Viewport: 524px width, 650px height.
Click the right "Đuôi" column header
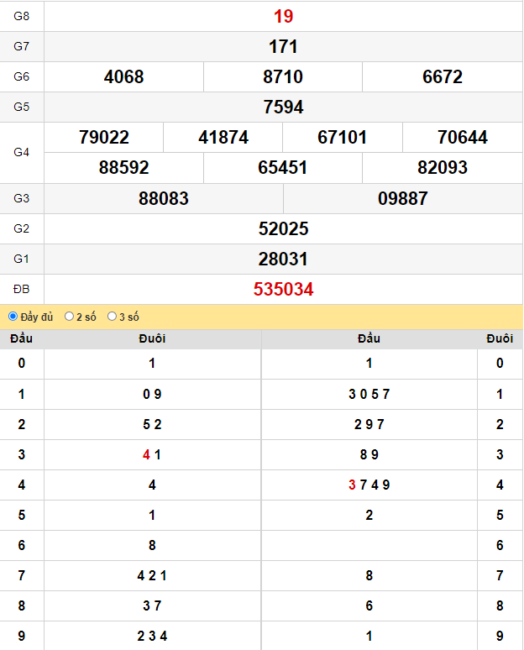coord(500,339)
